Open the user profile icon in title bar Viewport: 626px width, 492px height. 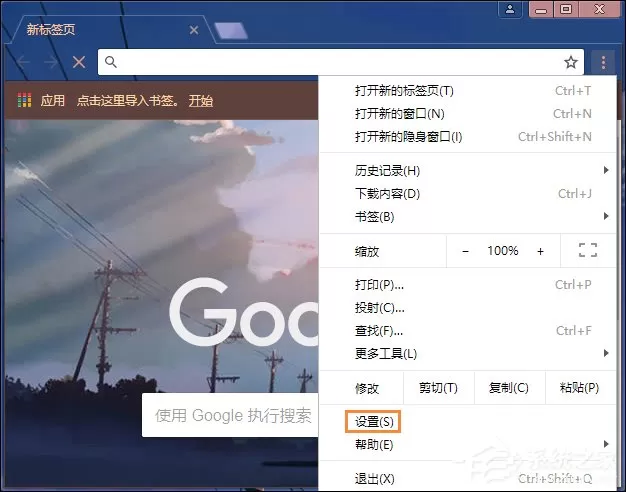coord(510,9)
